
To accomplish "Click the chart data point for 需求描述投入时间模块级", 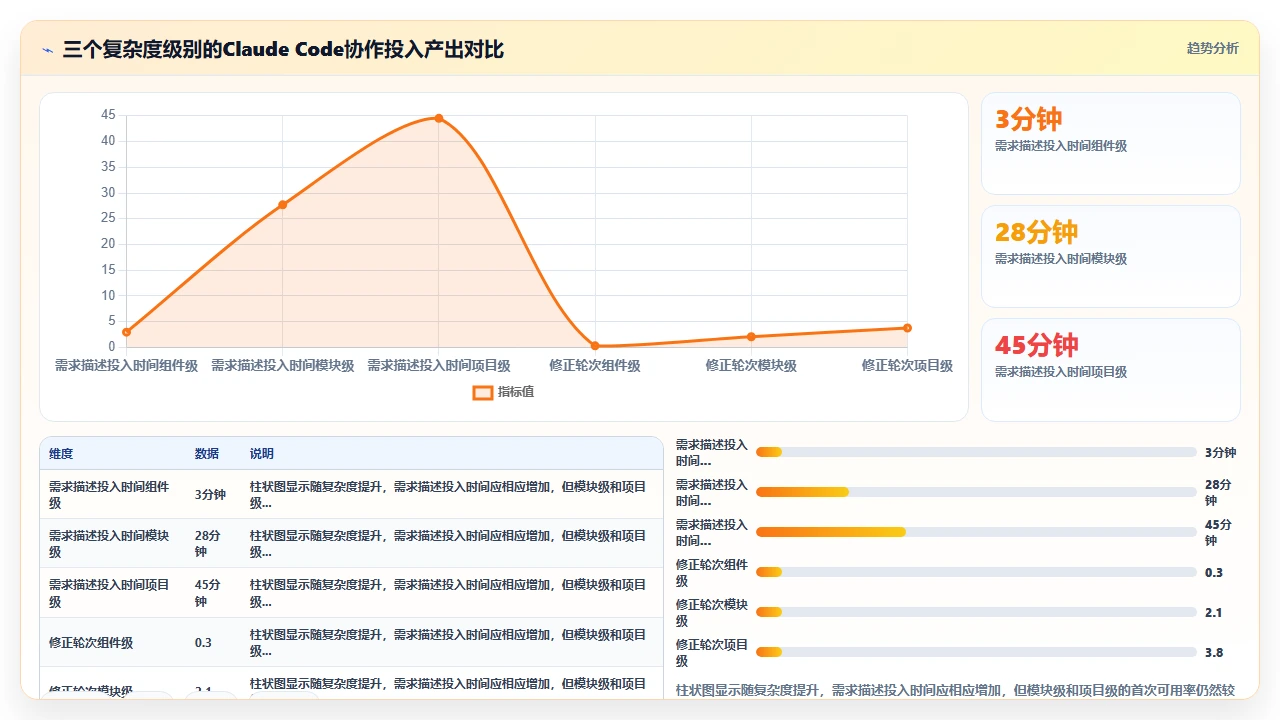I will [282, 205].
